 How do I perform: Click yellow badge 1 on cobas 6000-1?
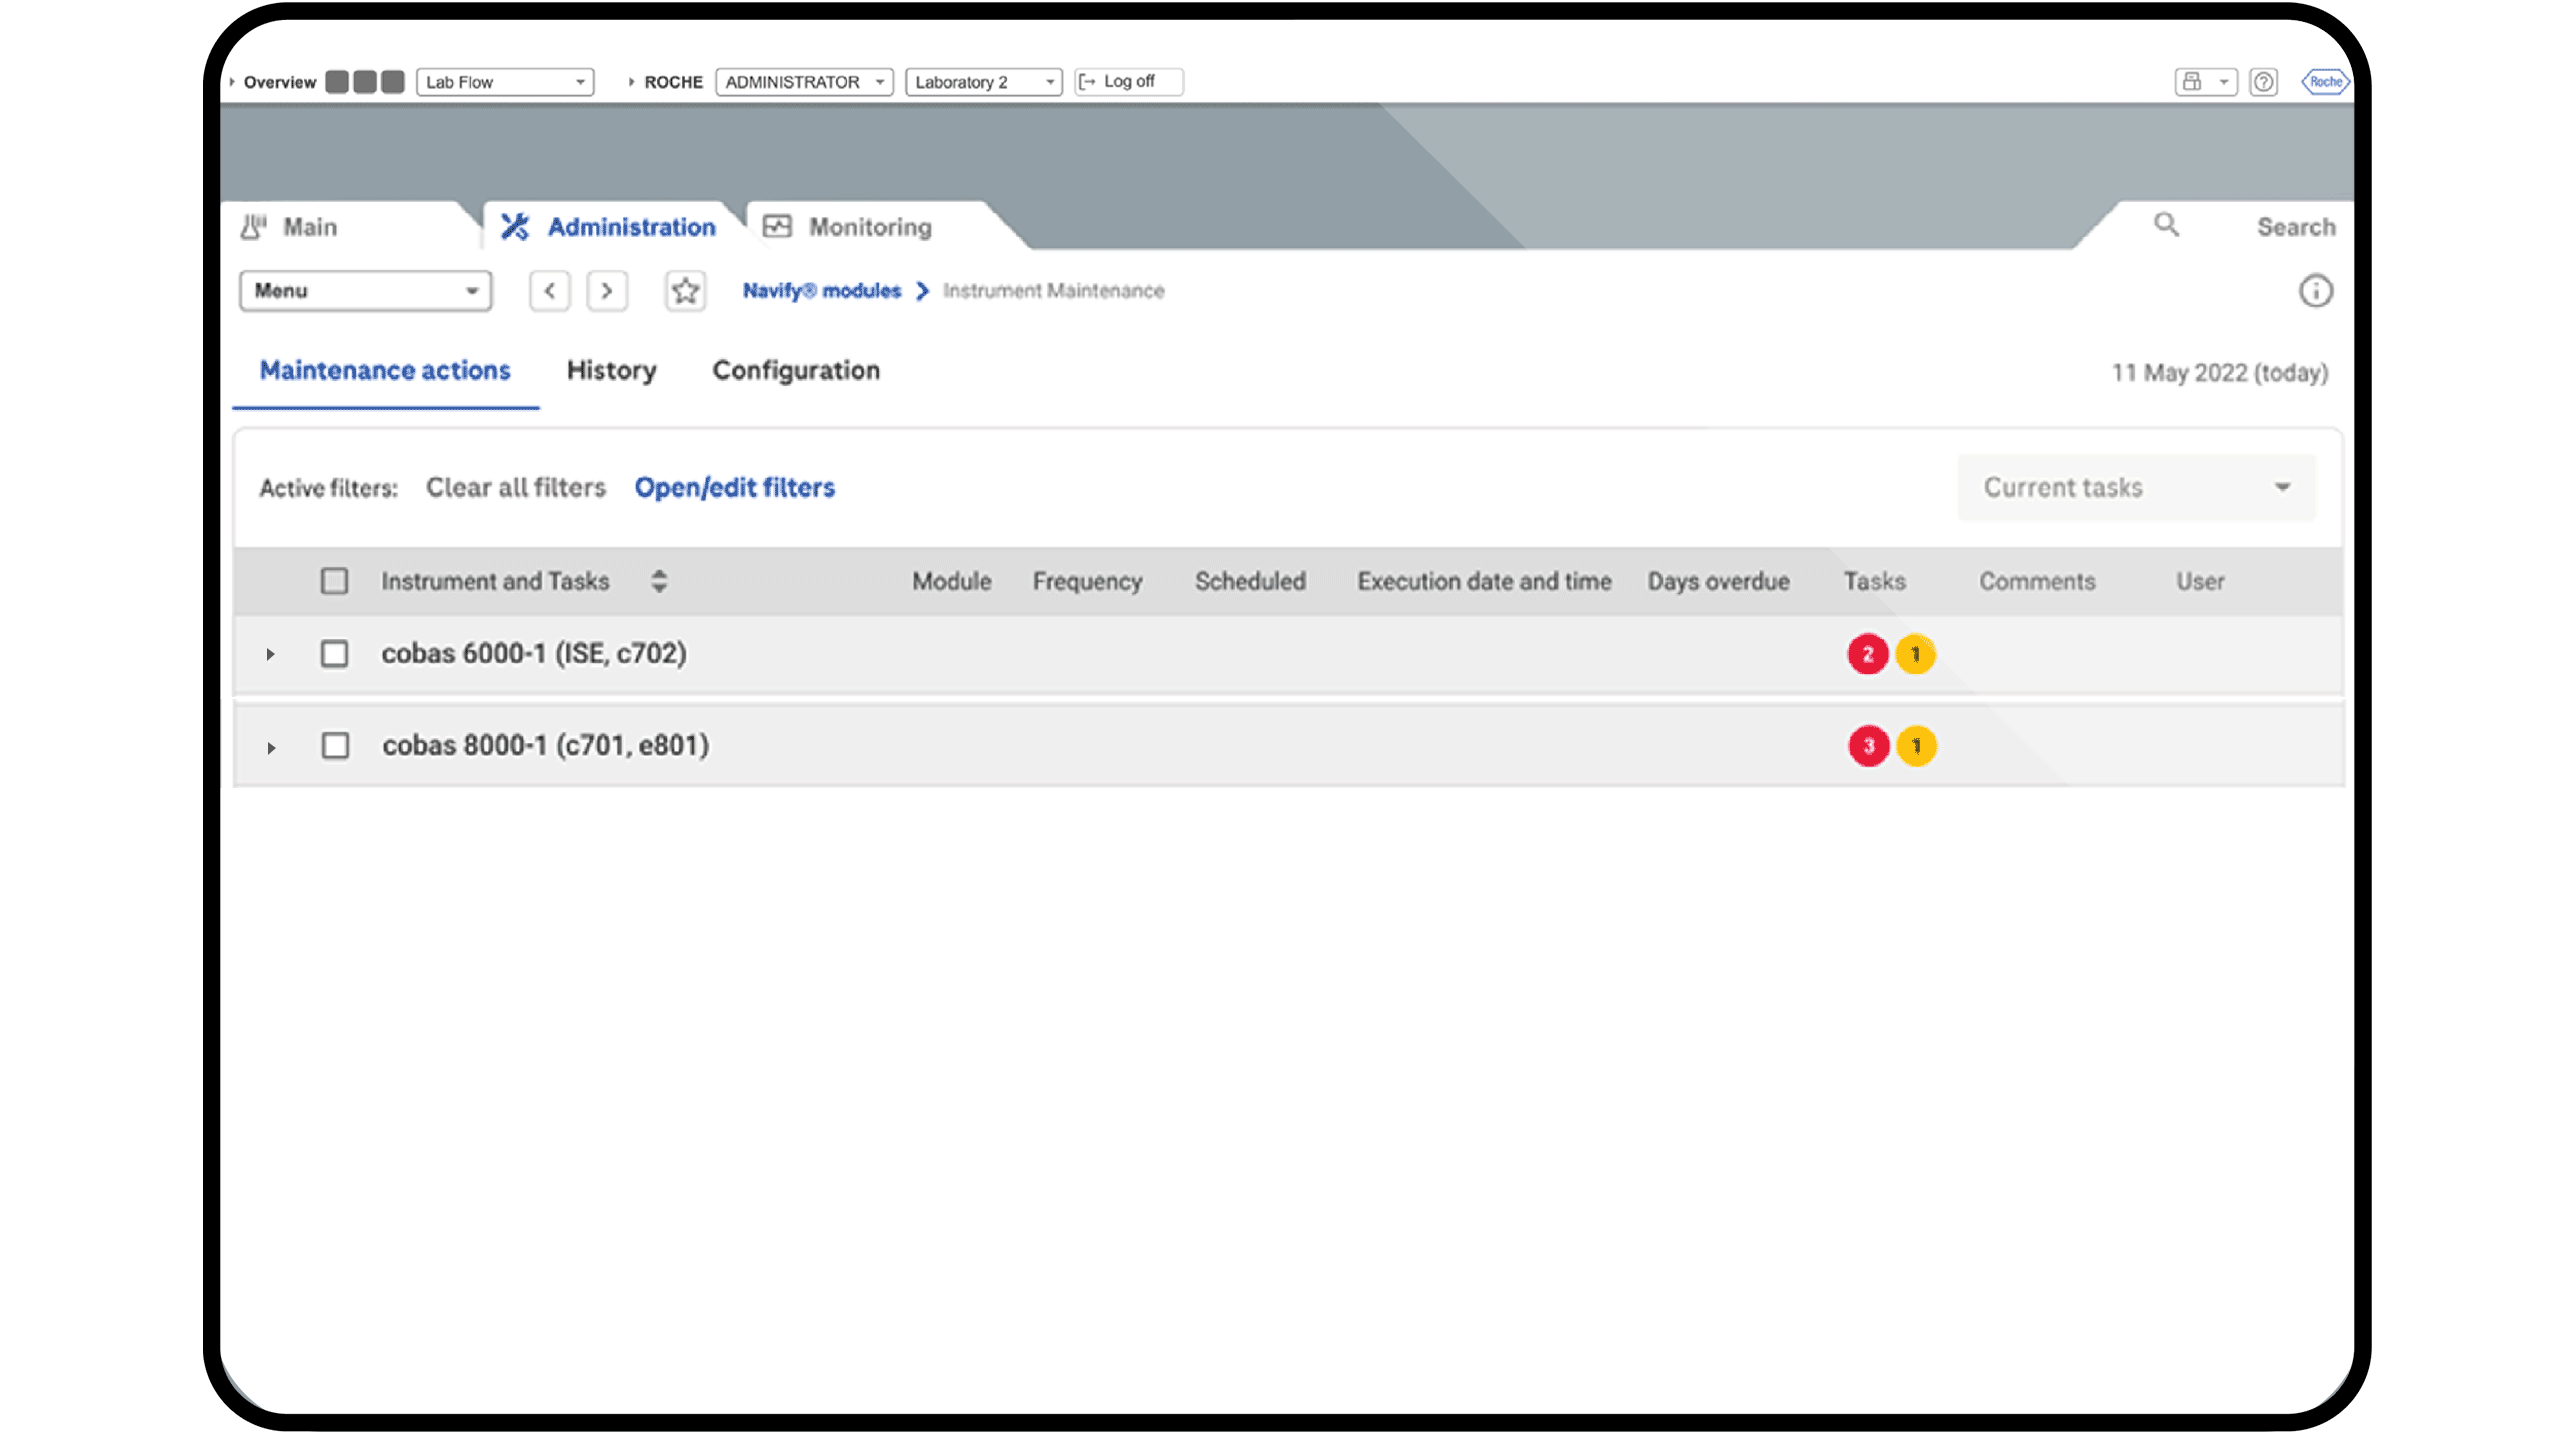point(1915,654)
